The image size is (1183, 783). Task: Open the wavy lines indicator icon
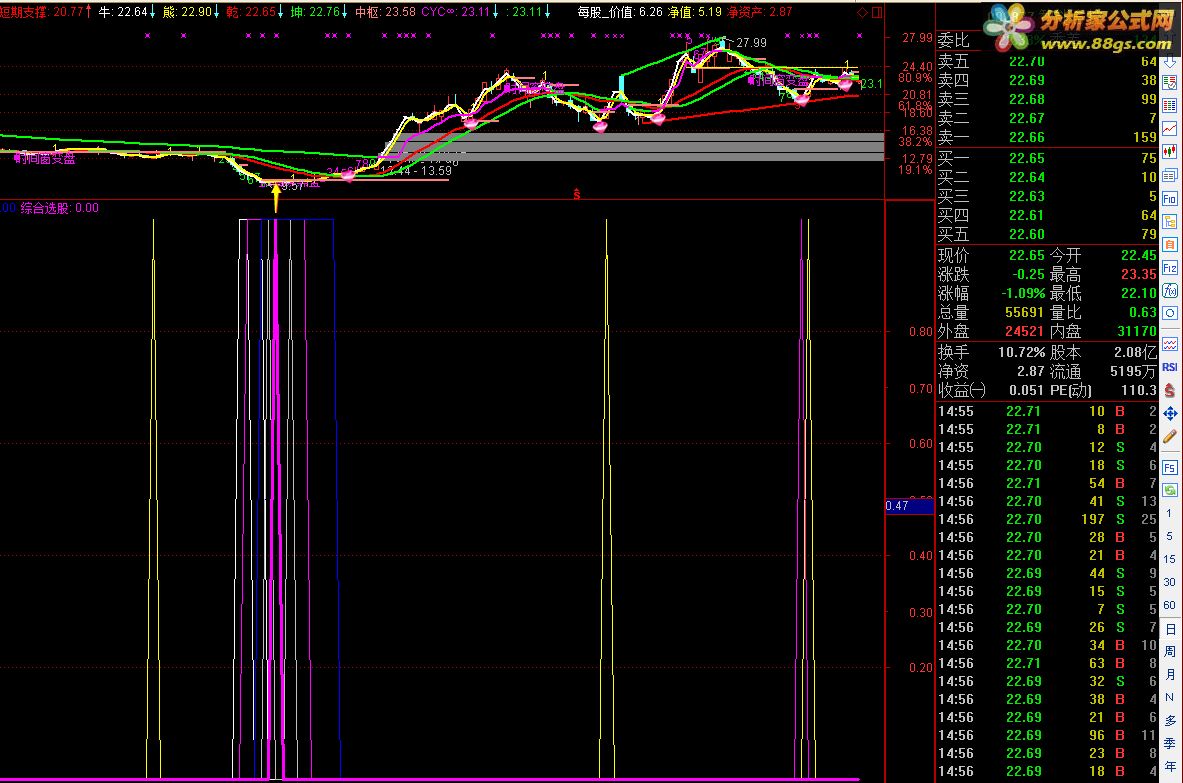(1169, 344)
